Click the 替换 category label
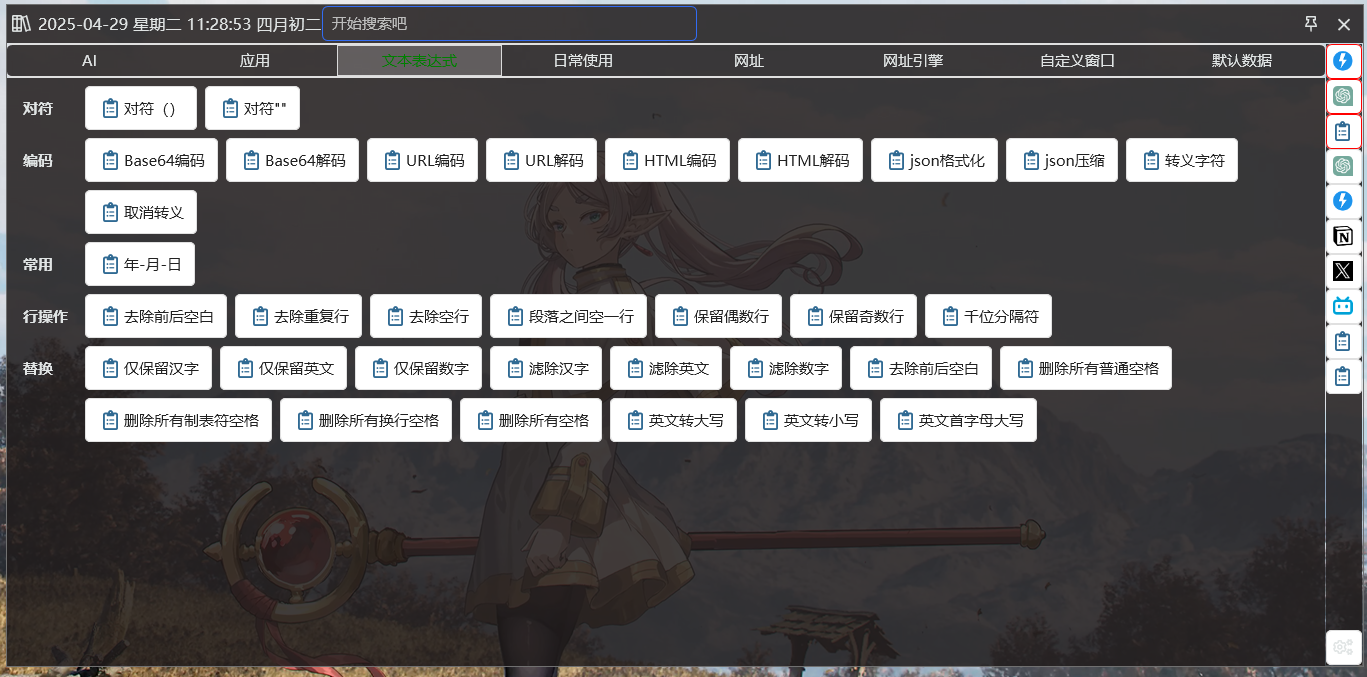 click(38, 368)
